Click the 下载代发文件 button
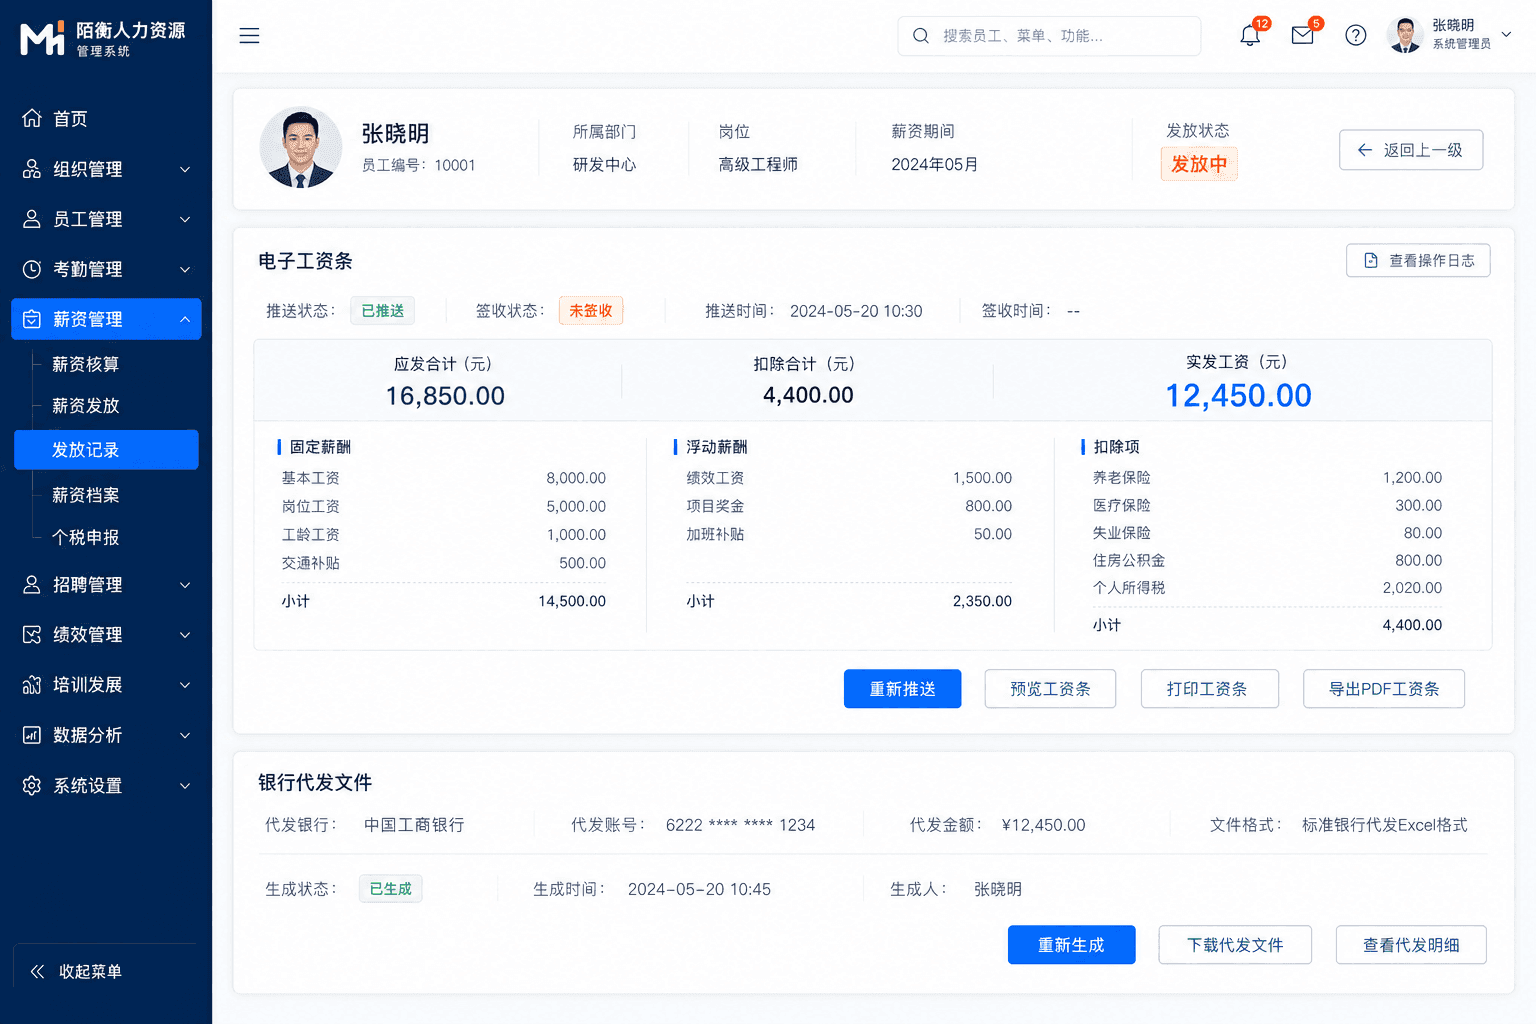Screen dimensions: 1536x1024 (1235, 945)
